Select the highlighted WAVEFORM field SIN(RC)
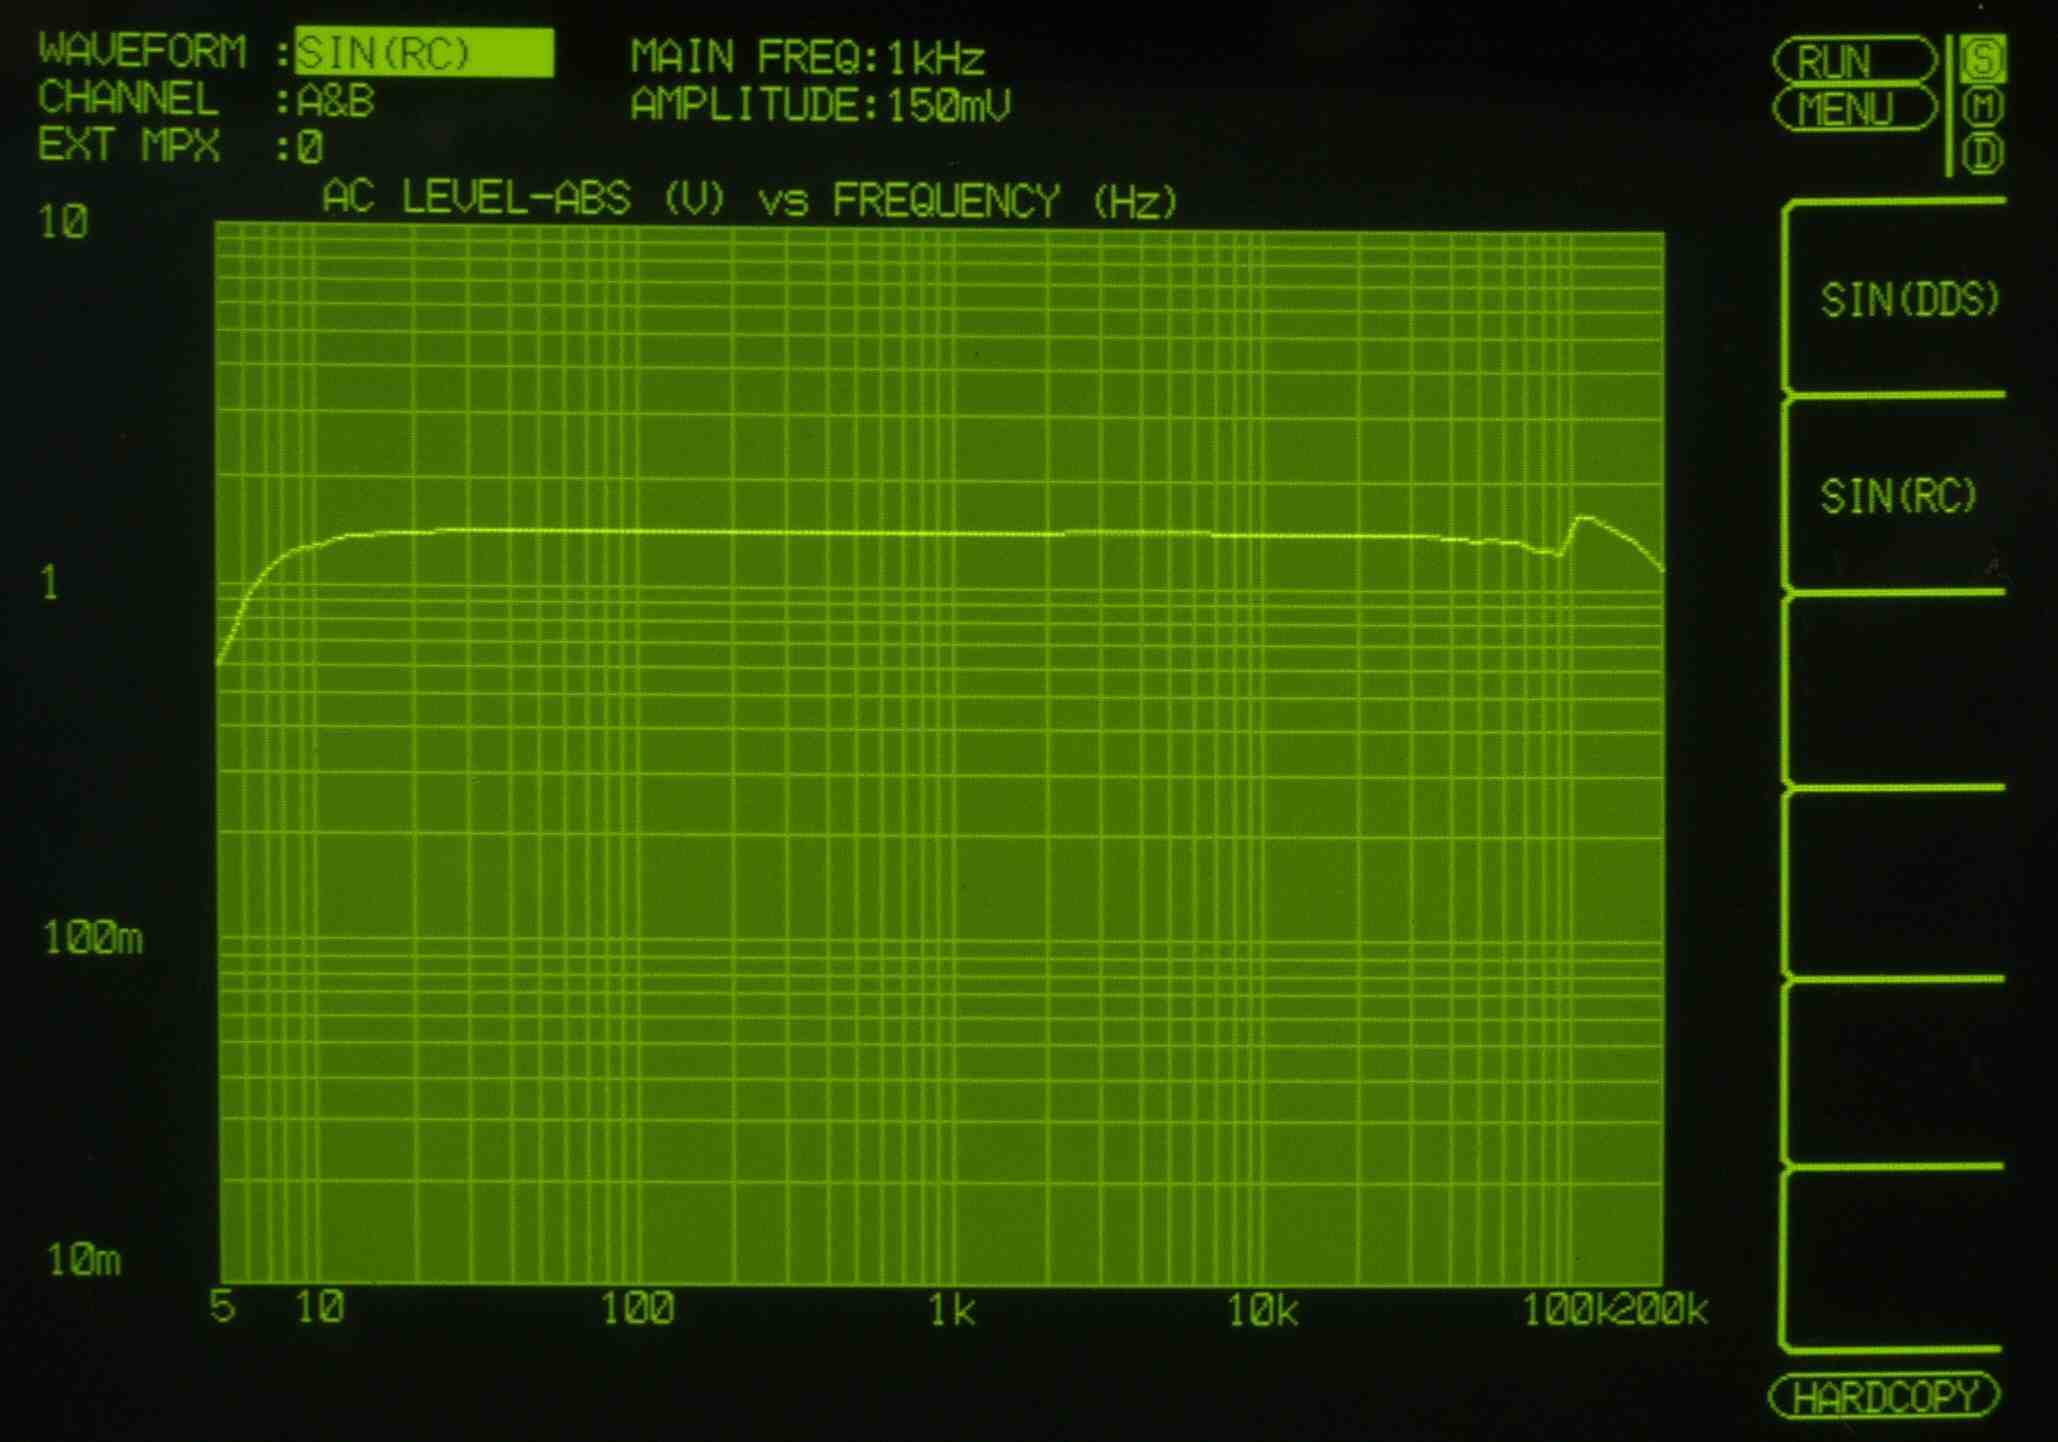The height and width of the screenshot is (1442, 2058). click(x=424, y=53)
